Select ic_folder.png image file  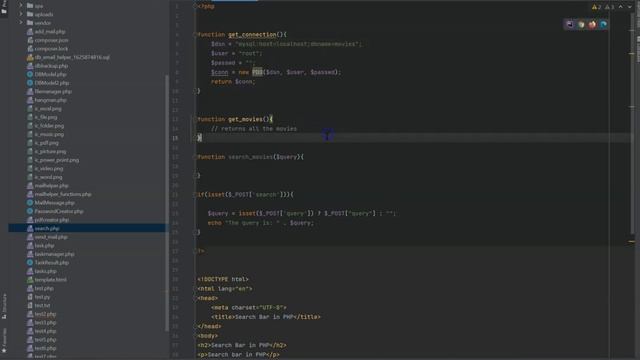pyautogui.click(x=49, y=126)
